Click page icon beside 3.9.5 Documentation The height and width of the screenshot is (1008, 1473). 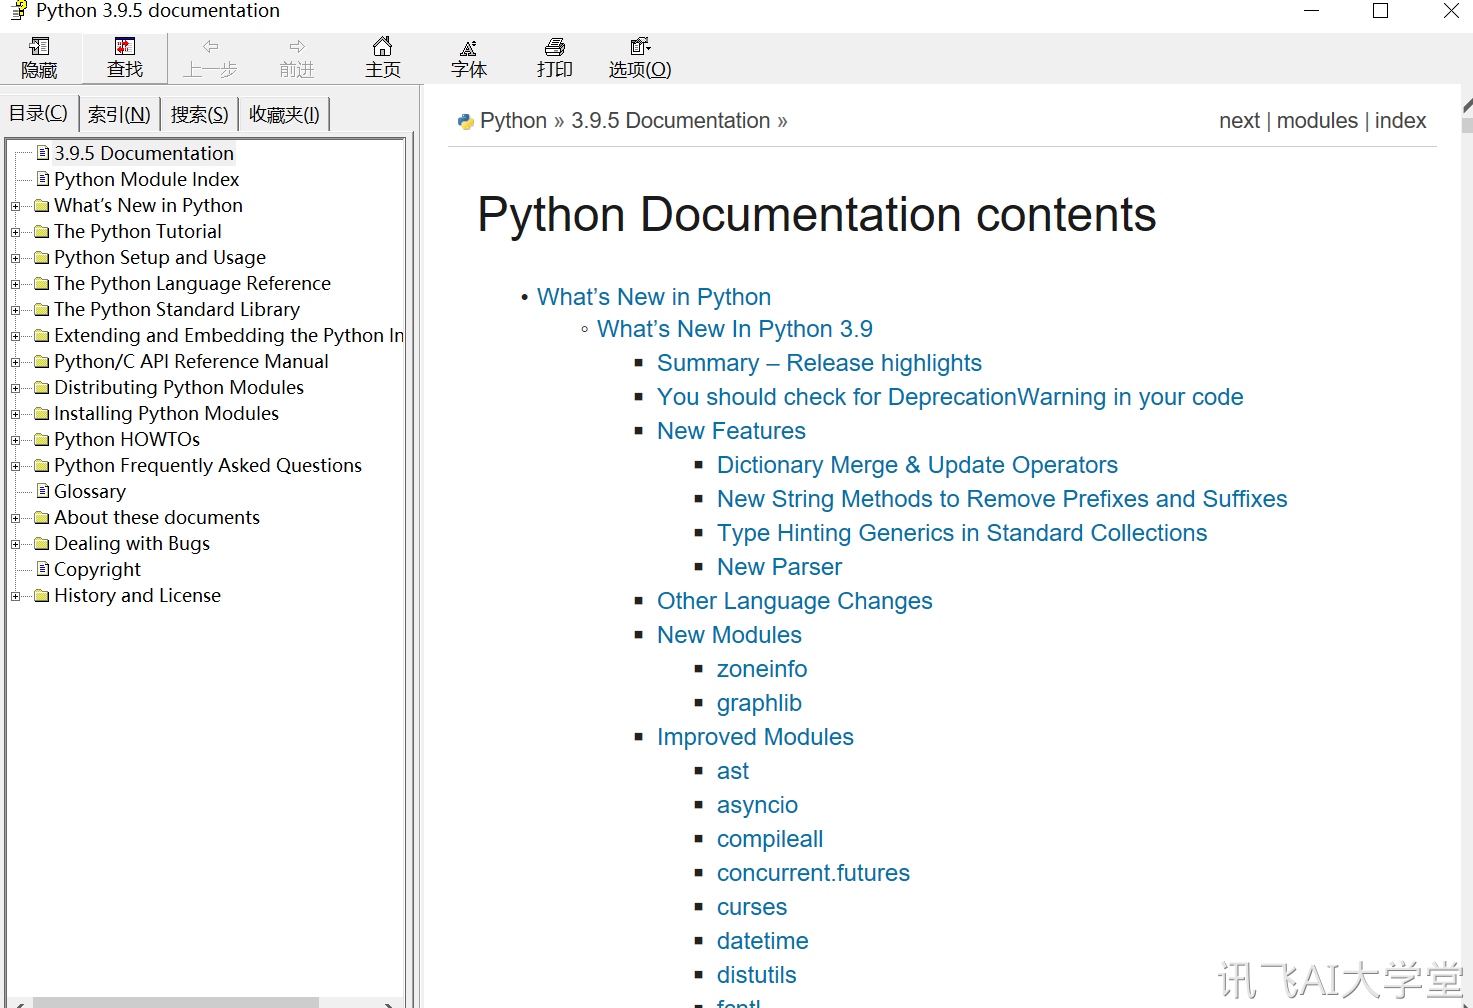click(43, 153)
